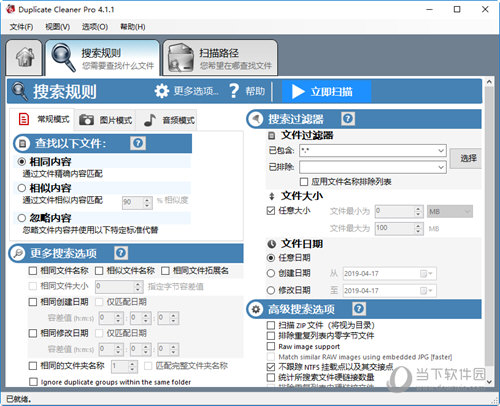Enable the 相同创建日期 checkbox
Image resolution: width=500 pixels, height=406 pixels.
tap(33, 302)
